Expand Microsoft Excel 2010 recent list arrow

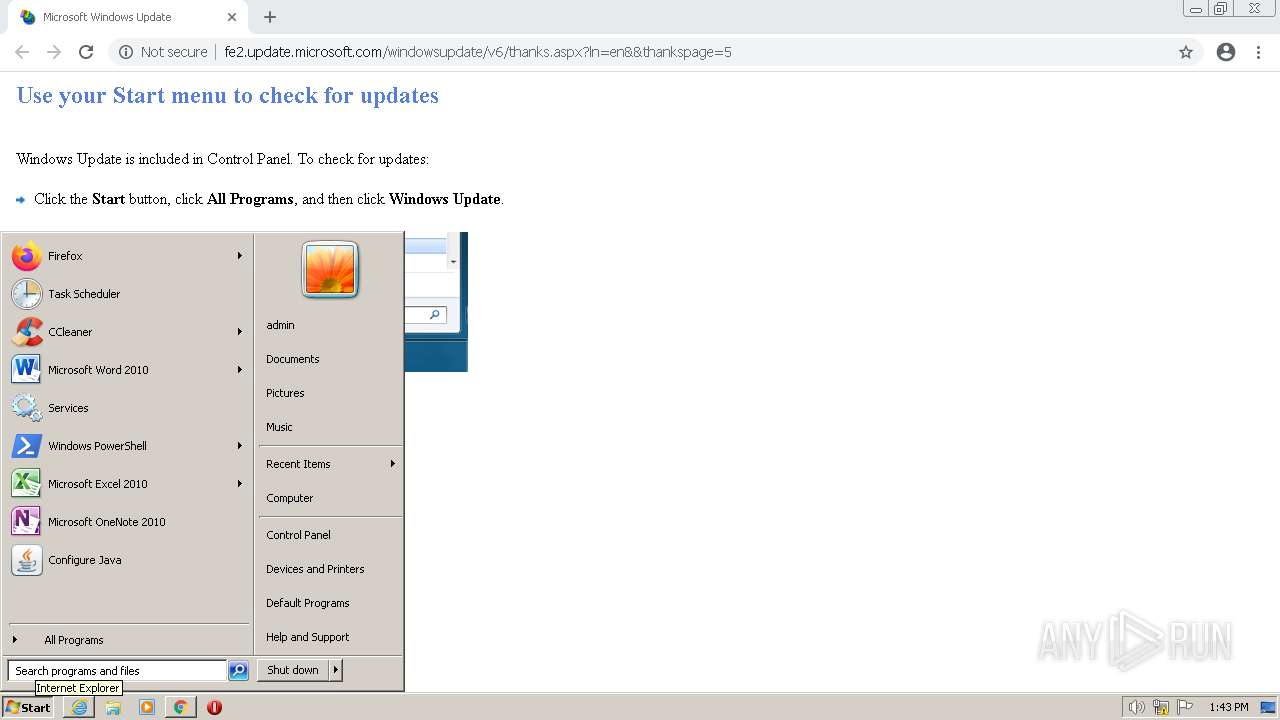tap(240, 484)
